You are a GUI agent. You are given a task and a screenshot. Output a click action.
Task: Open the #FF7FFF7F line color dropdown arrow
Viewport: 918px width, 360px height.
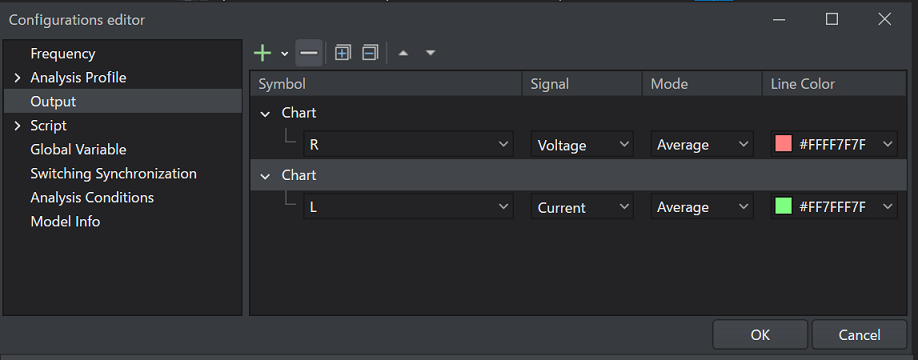click(x=888, y=207)
